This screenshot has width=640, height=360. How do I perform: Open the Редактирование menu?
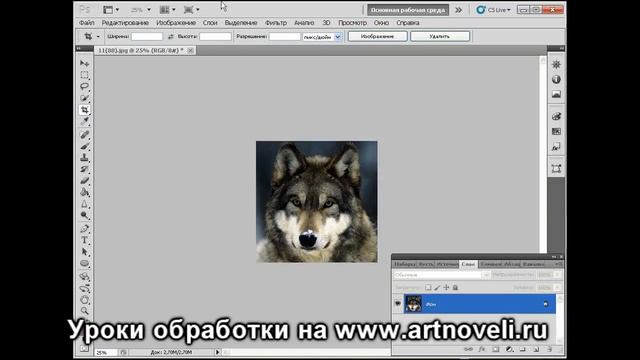tap(125, 23)
